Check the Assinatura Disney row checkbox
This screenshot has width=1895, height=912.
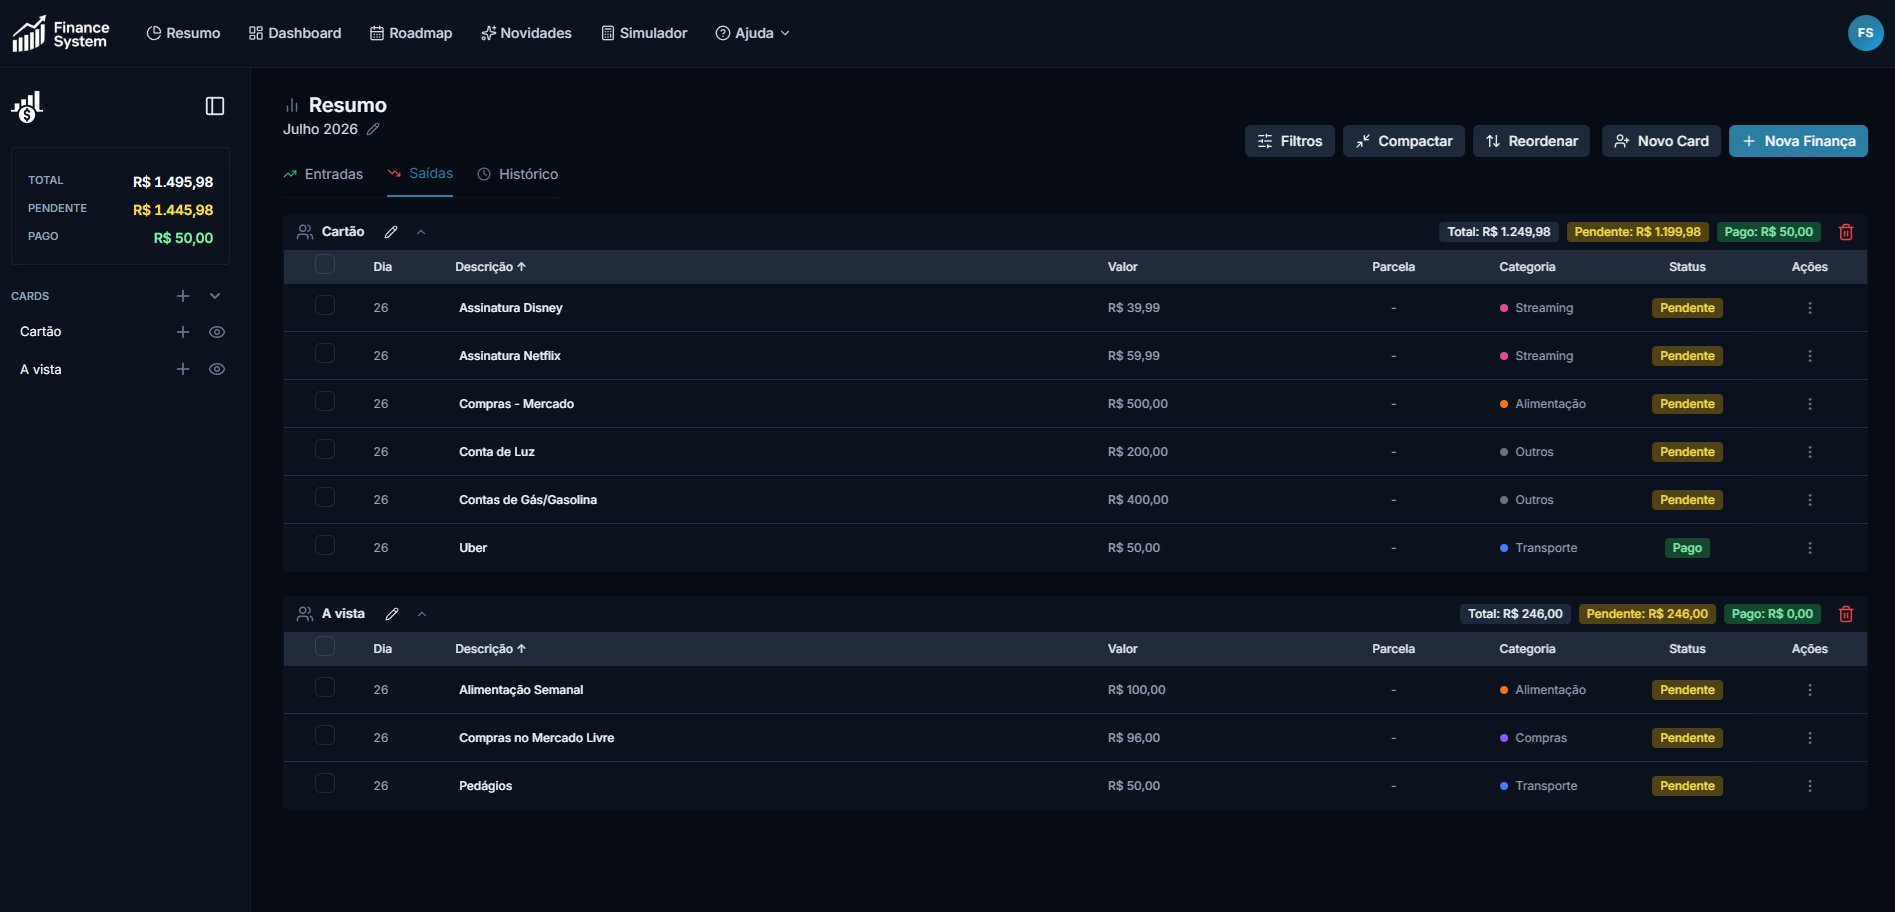[325, 305]
